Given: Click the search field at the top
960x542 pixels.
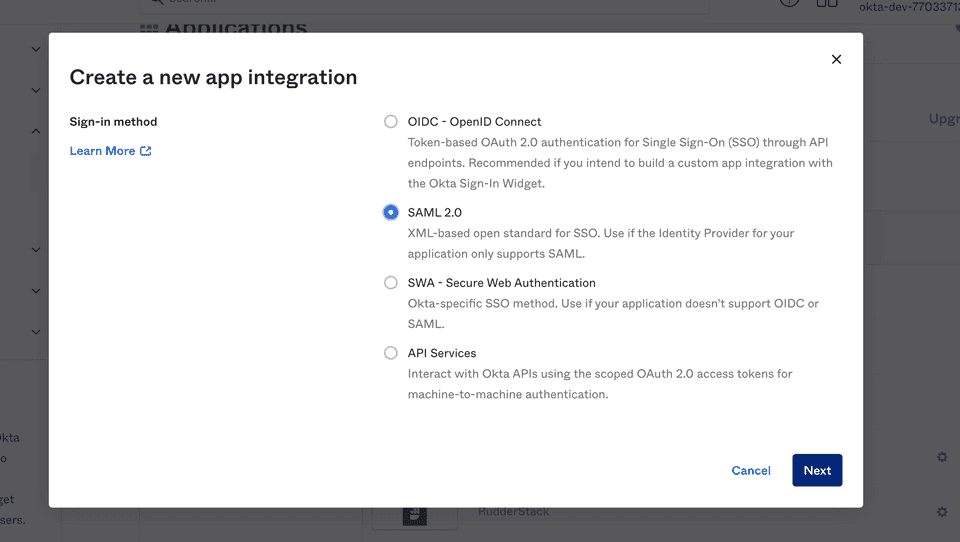Looking at the screenshot, I should pos(430,4).
